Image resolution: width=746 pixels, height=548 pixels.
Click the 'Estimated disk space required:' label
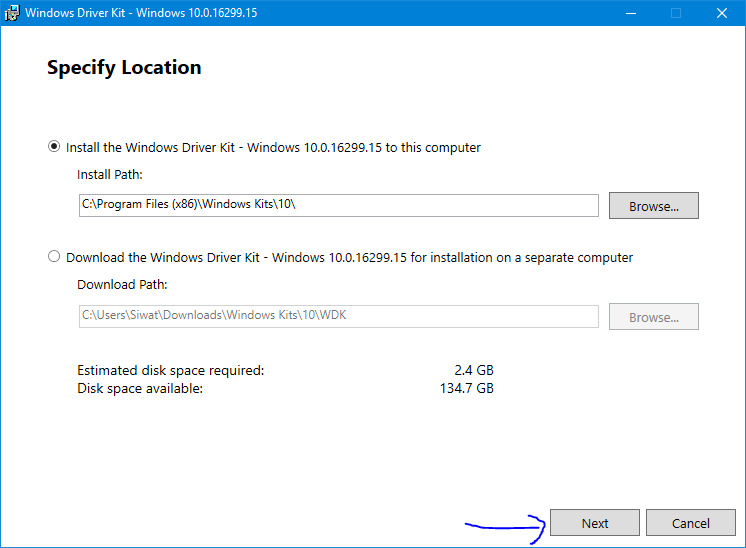pos(171,370)
